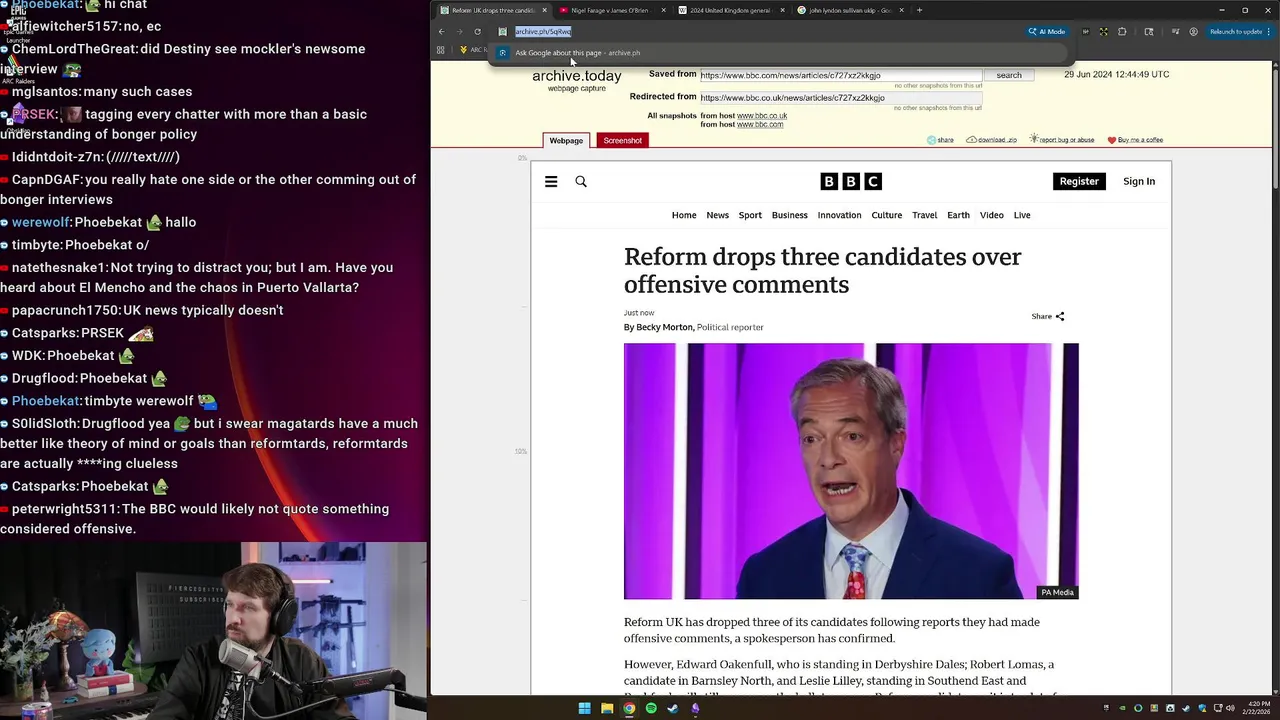The height and width of the screenshot is (720, 1280).
Task: Open File Explorer from the taskbar
Action: click(x=607, y=709)
